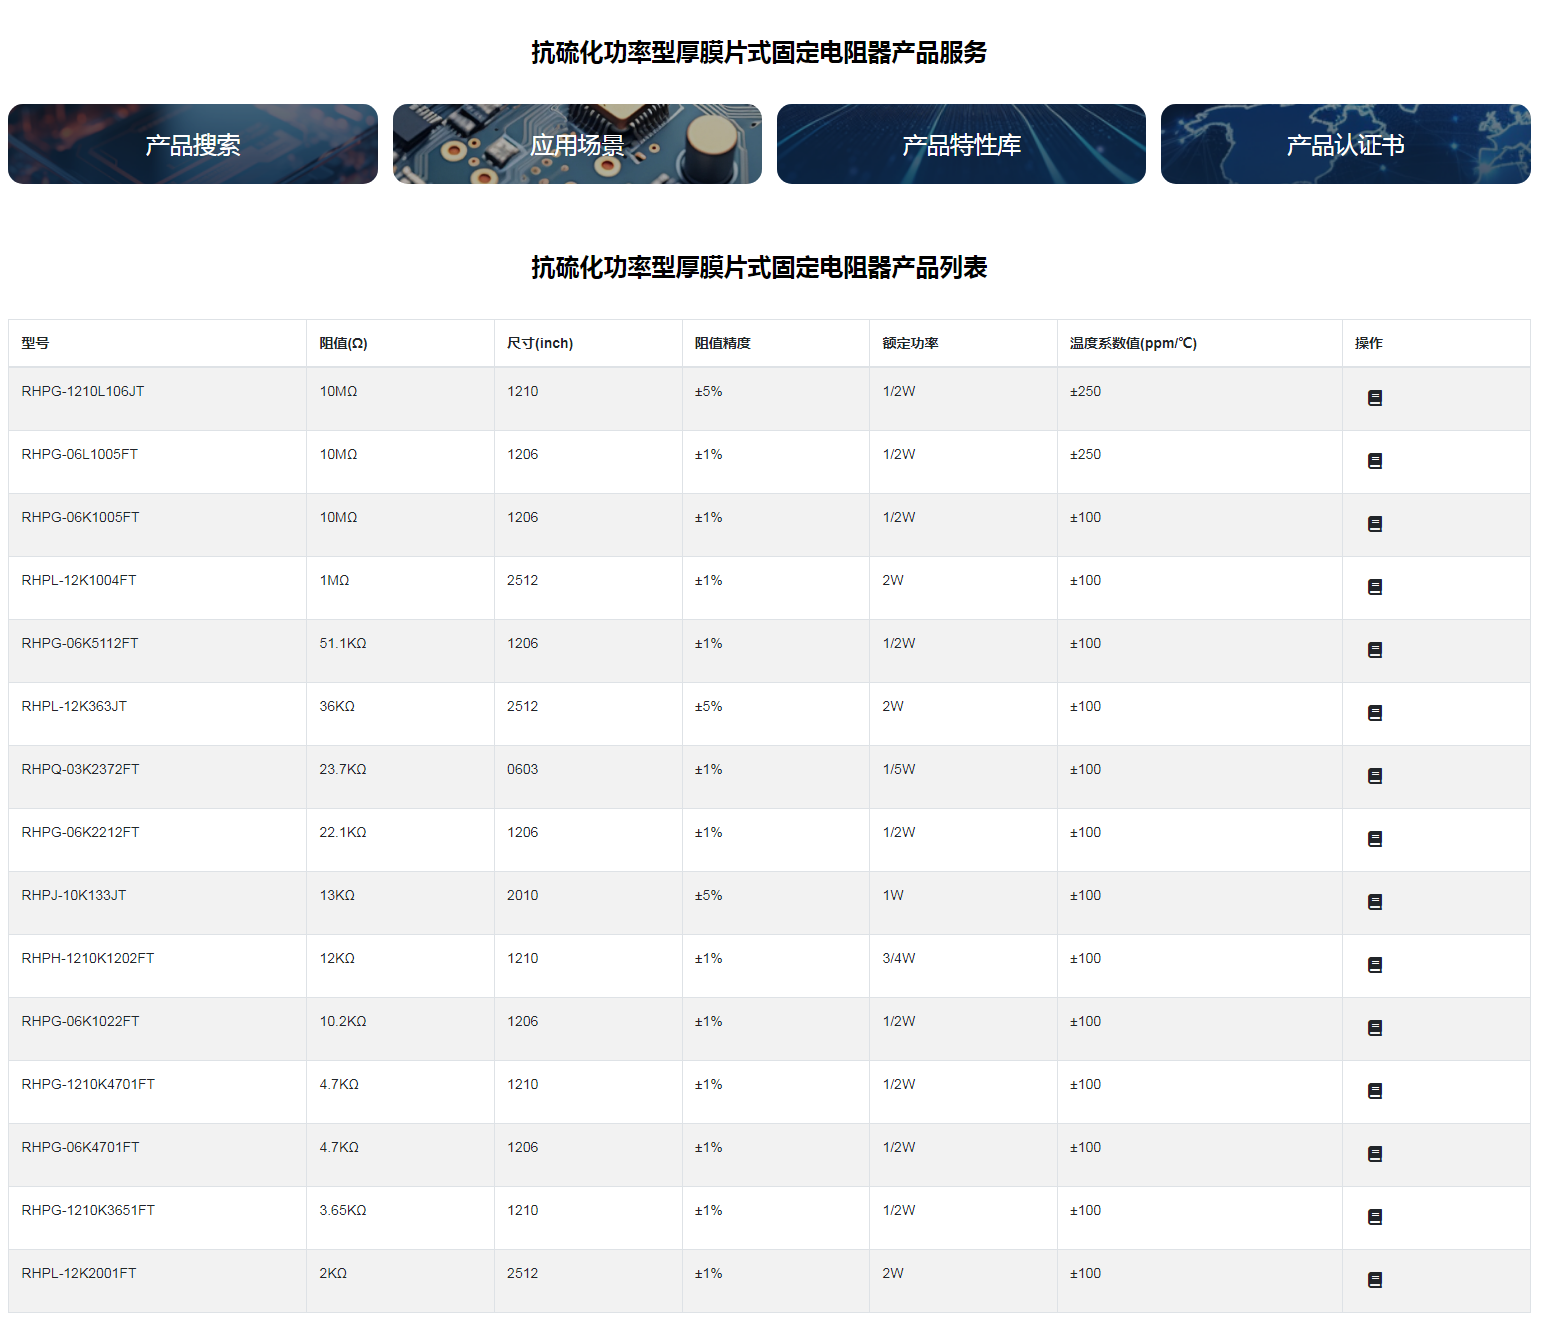The width and height of the screenshot is (1542, 1320).
Task: Click model name RHPG-1210K4701FT
Action: [88, 1084]
